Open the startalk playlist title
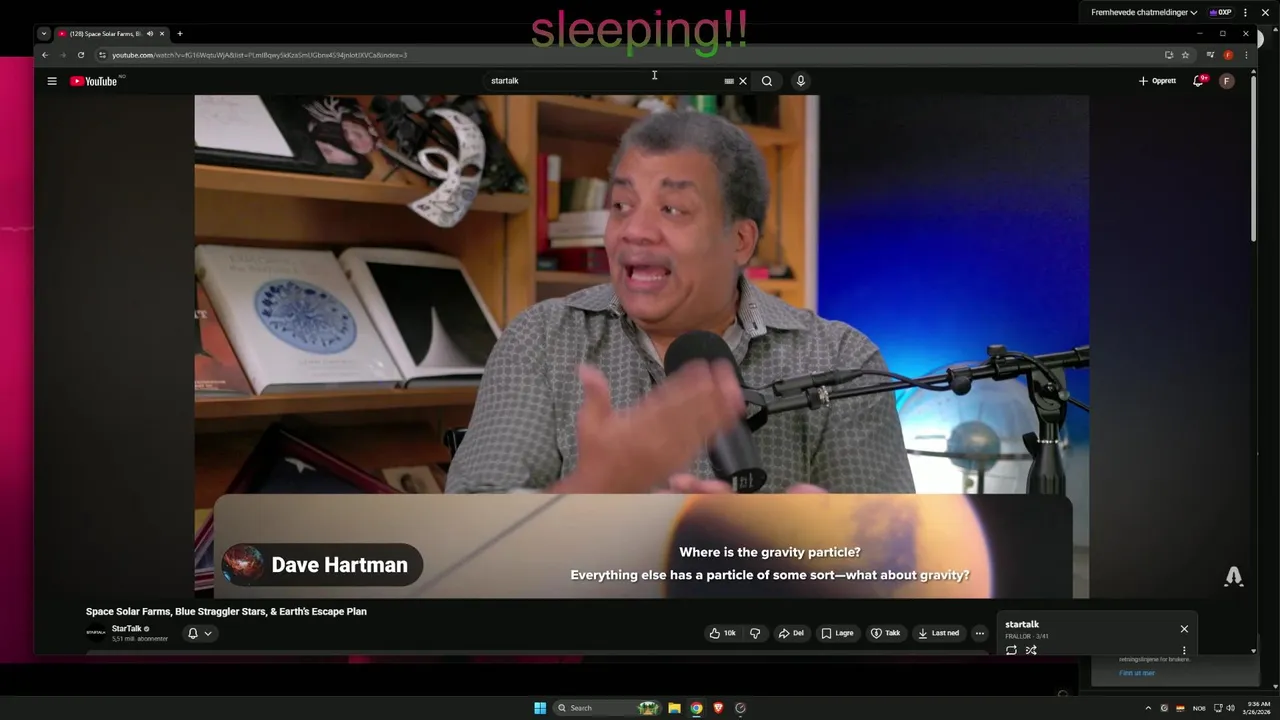 pyautogui.click(x=1022, y=624)
